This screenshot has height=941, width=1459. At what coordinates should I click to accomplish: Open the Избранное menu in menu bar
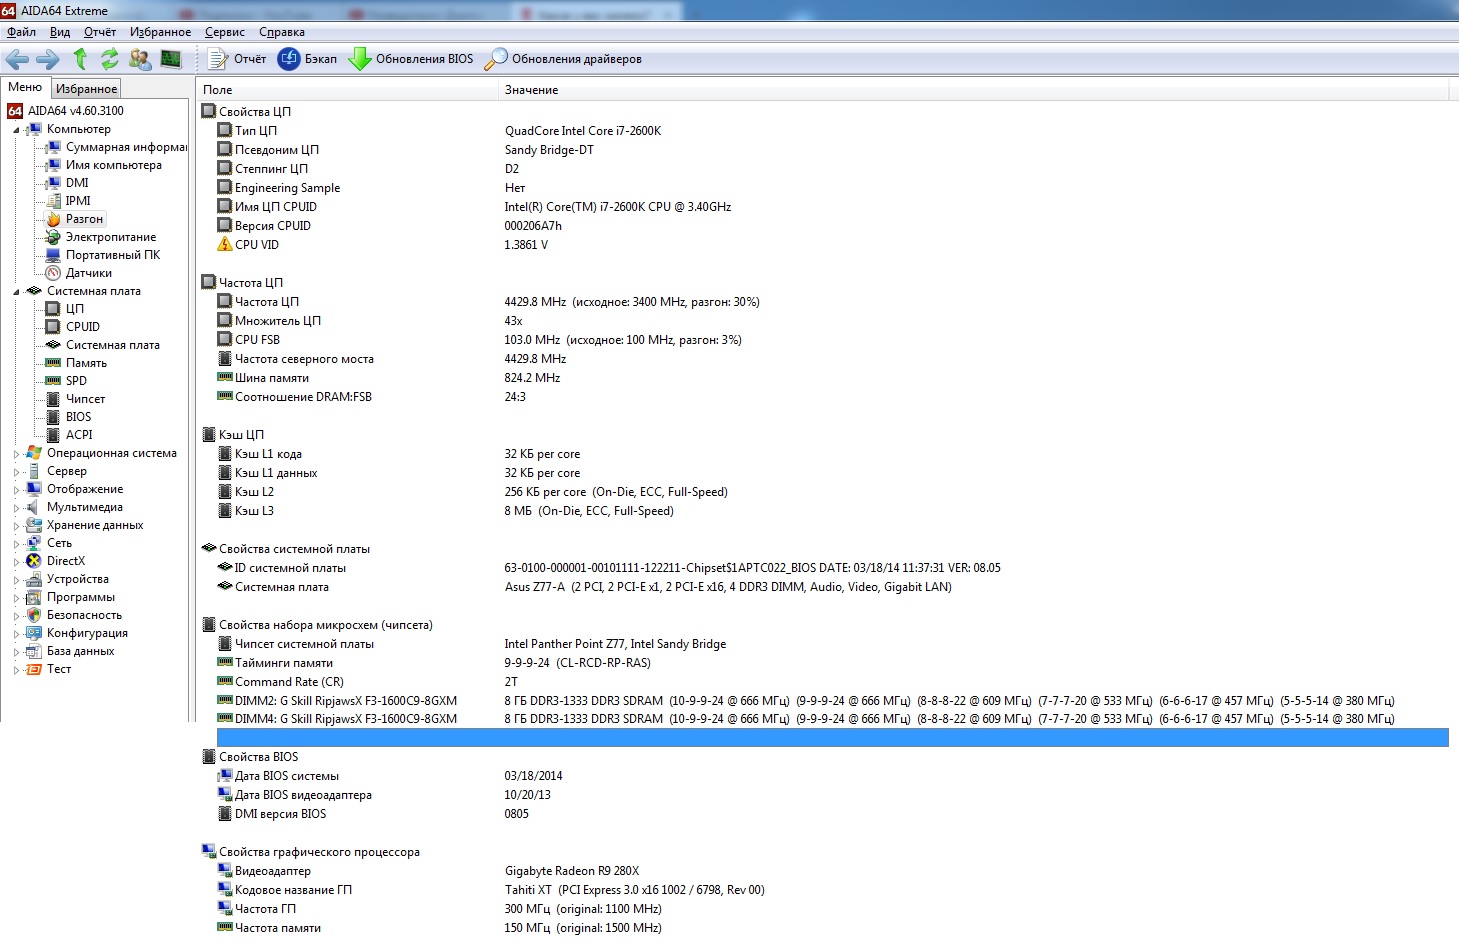click(160, 32)
